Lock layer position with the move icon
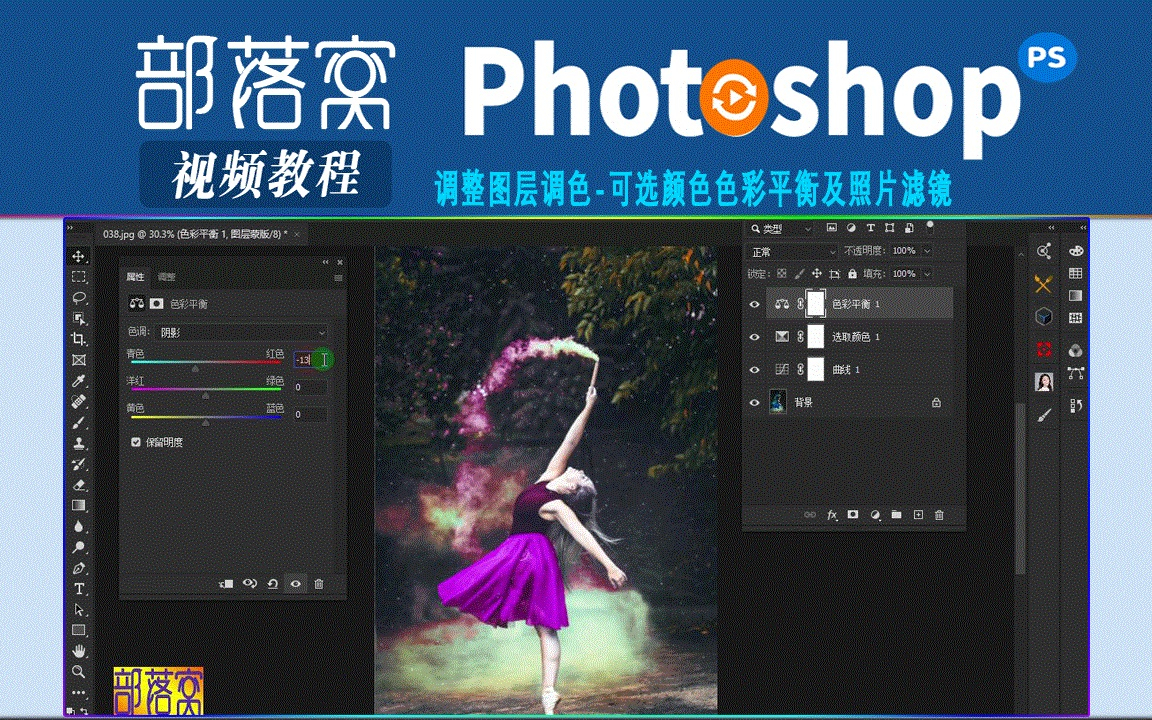Screen dimensions: 1152x720 tap(816, 274)
